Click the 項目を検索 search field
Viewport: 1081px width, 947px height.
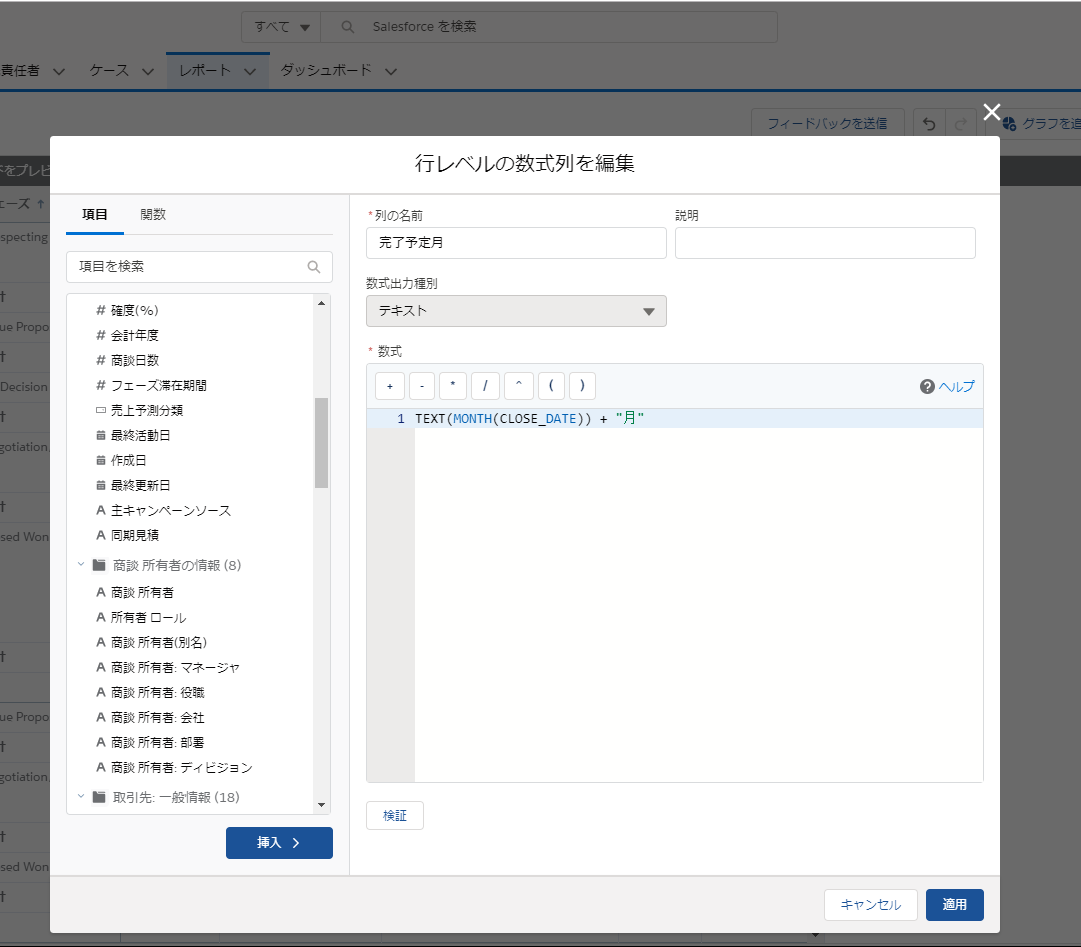point(199,267)
